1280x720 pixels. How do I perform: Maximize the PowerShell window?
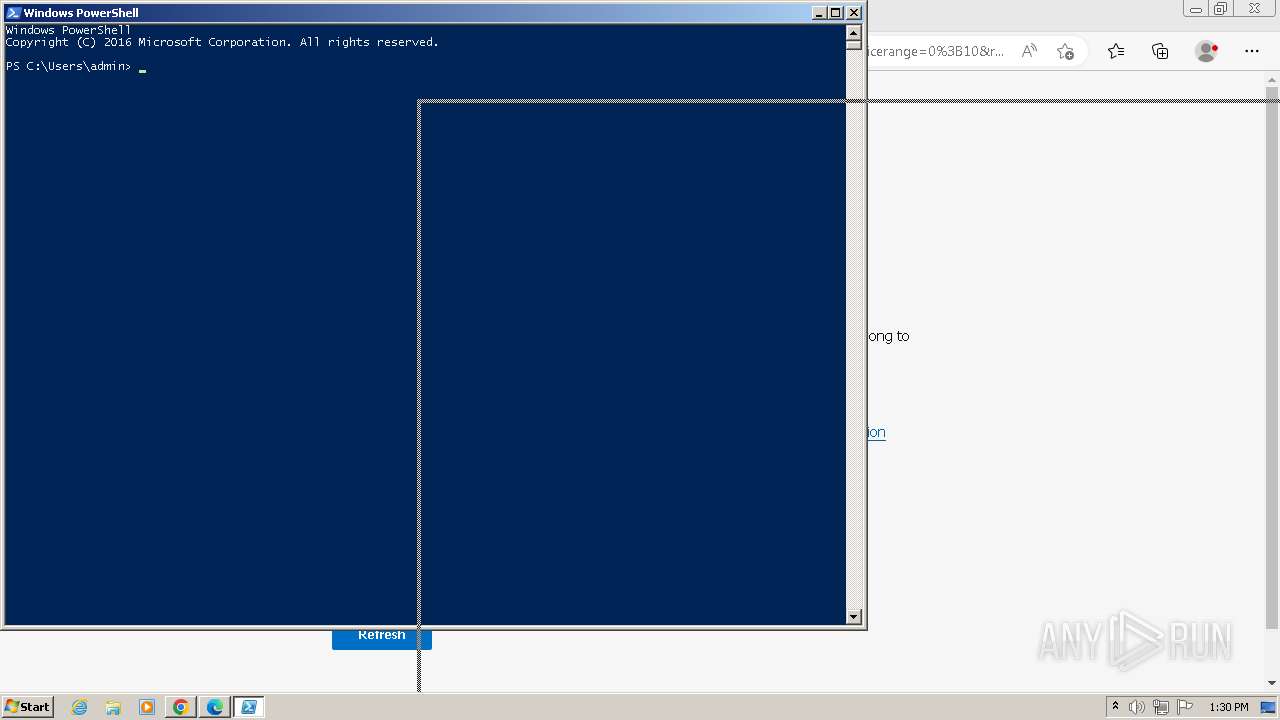[836, 13]
